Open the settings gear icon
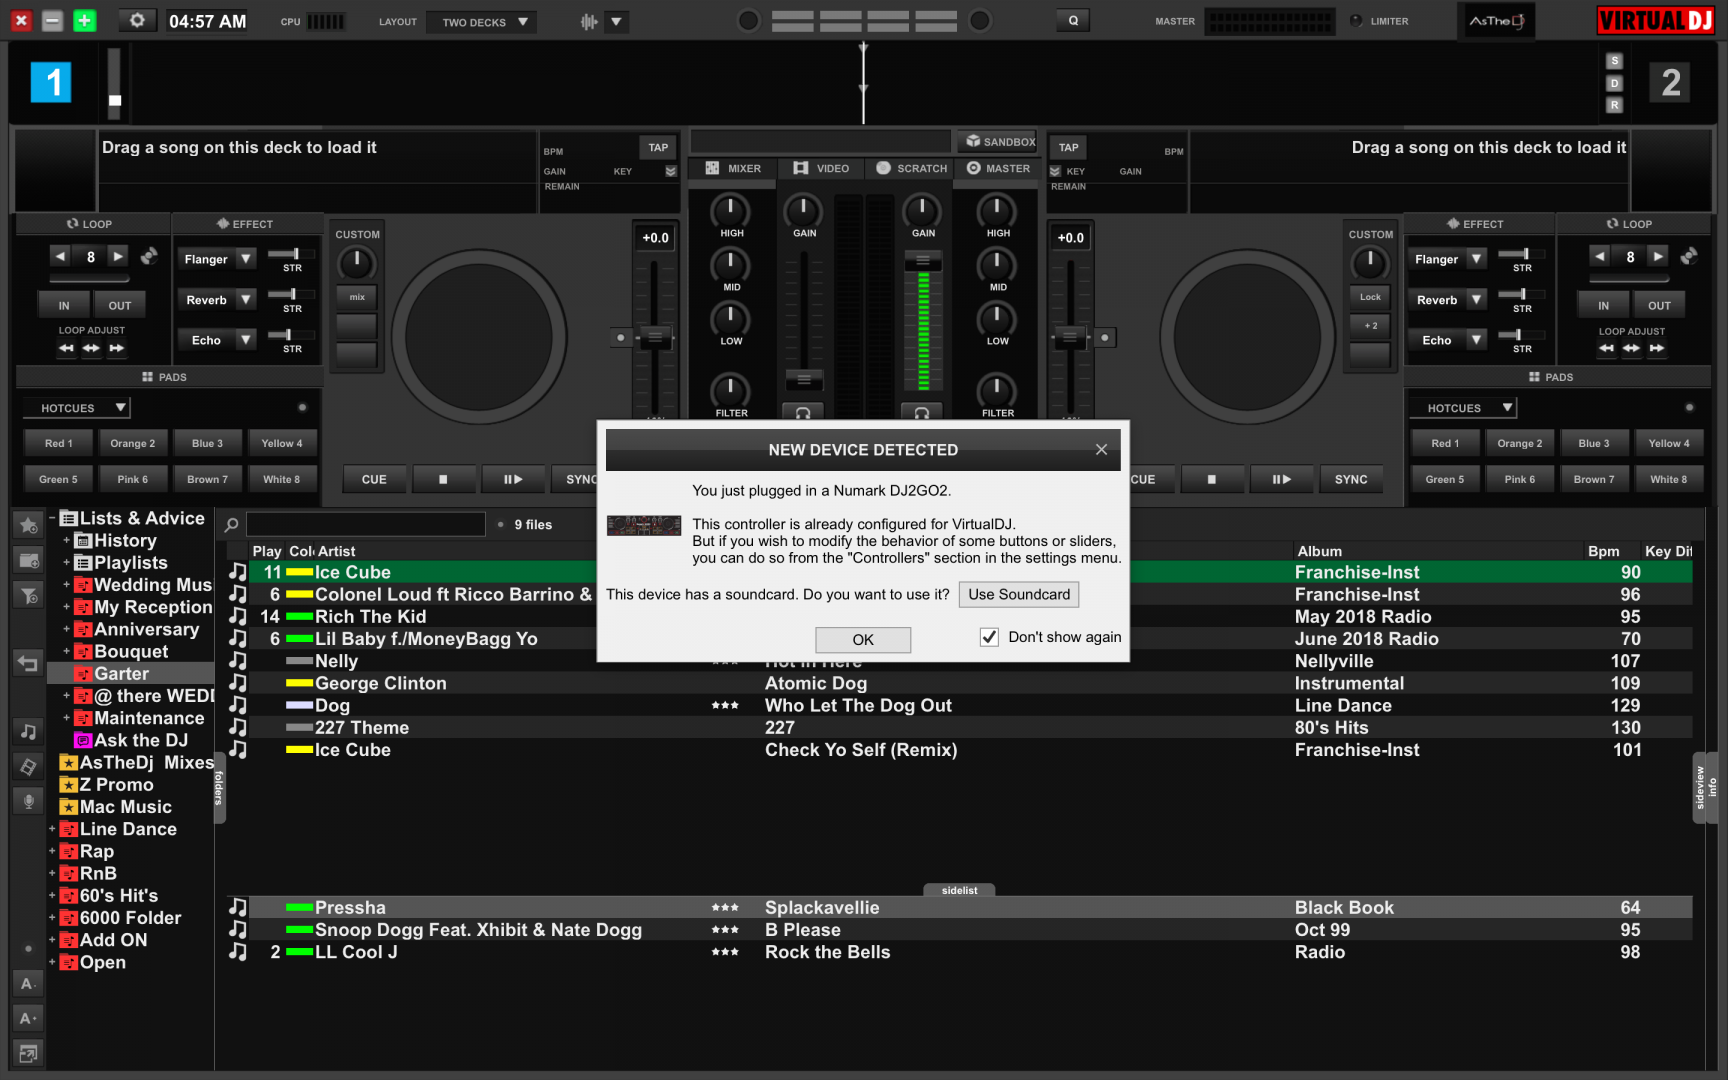 137,21
